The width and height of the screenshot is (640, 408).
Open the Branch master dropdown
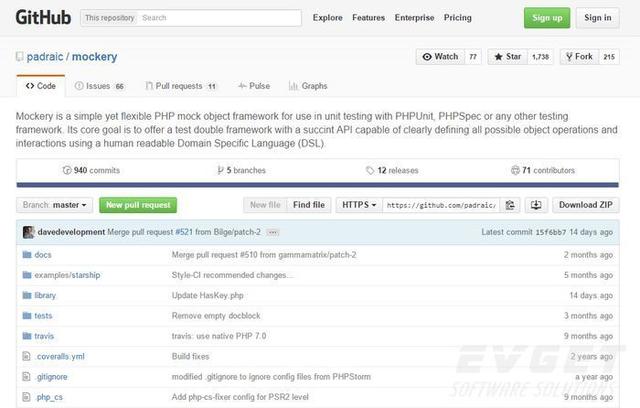55,205
